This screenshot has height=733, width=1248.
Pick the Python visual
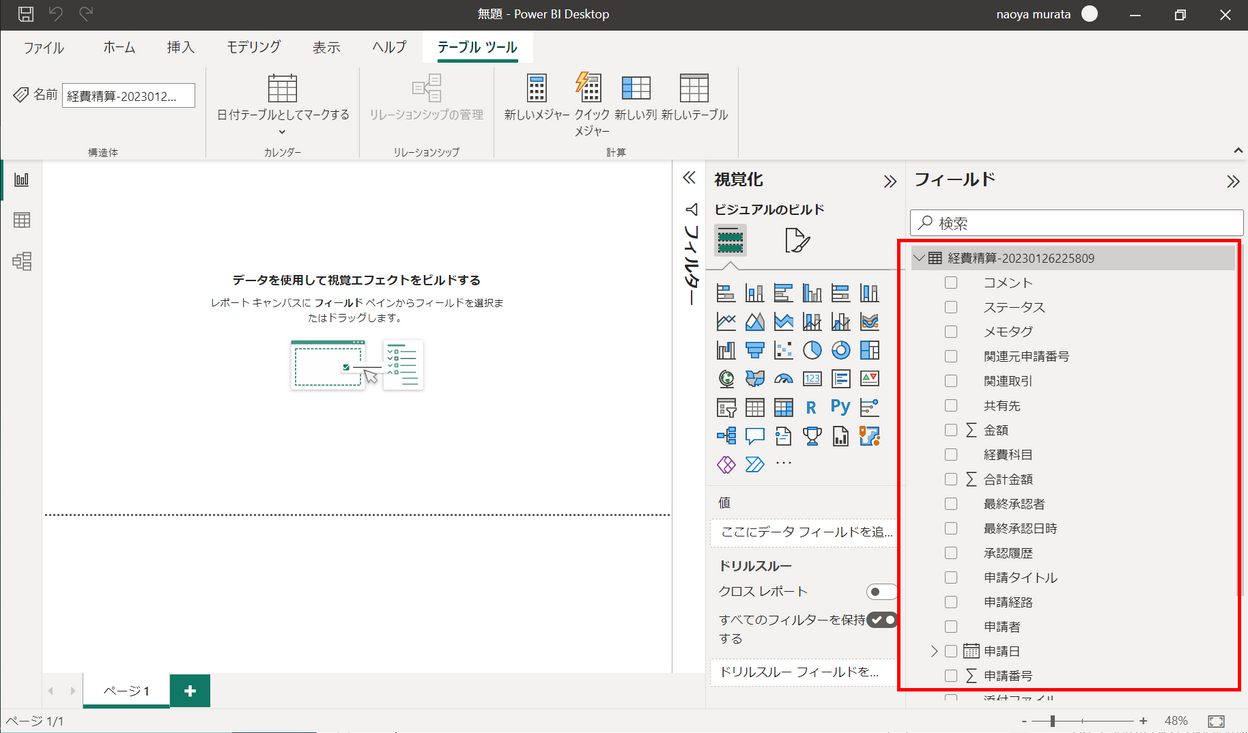pos(841,407)
